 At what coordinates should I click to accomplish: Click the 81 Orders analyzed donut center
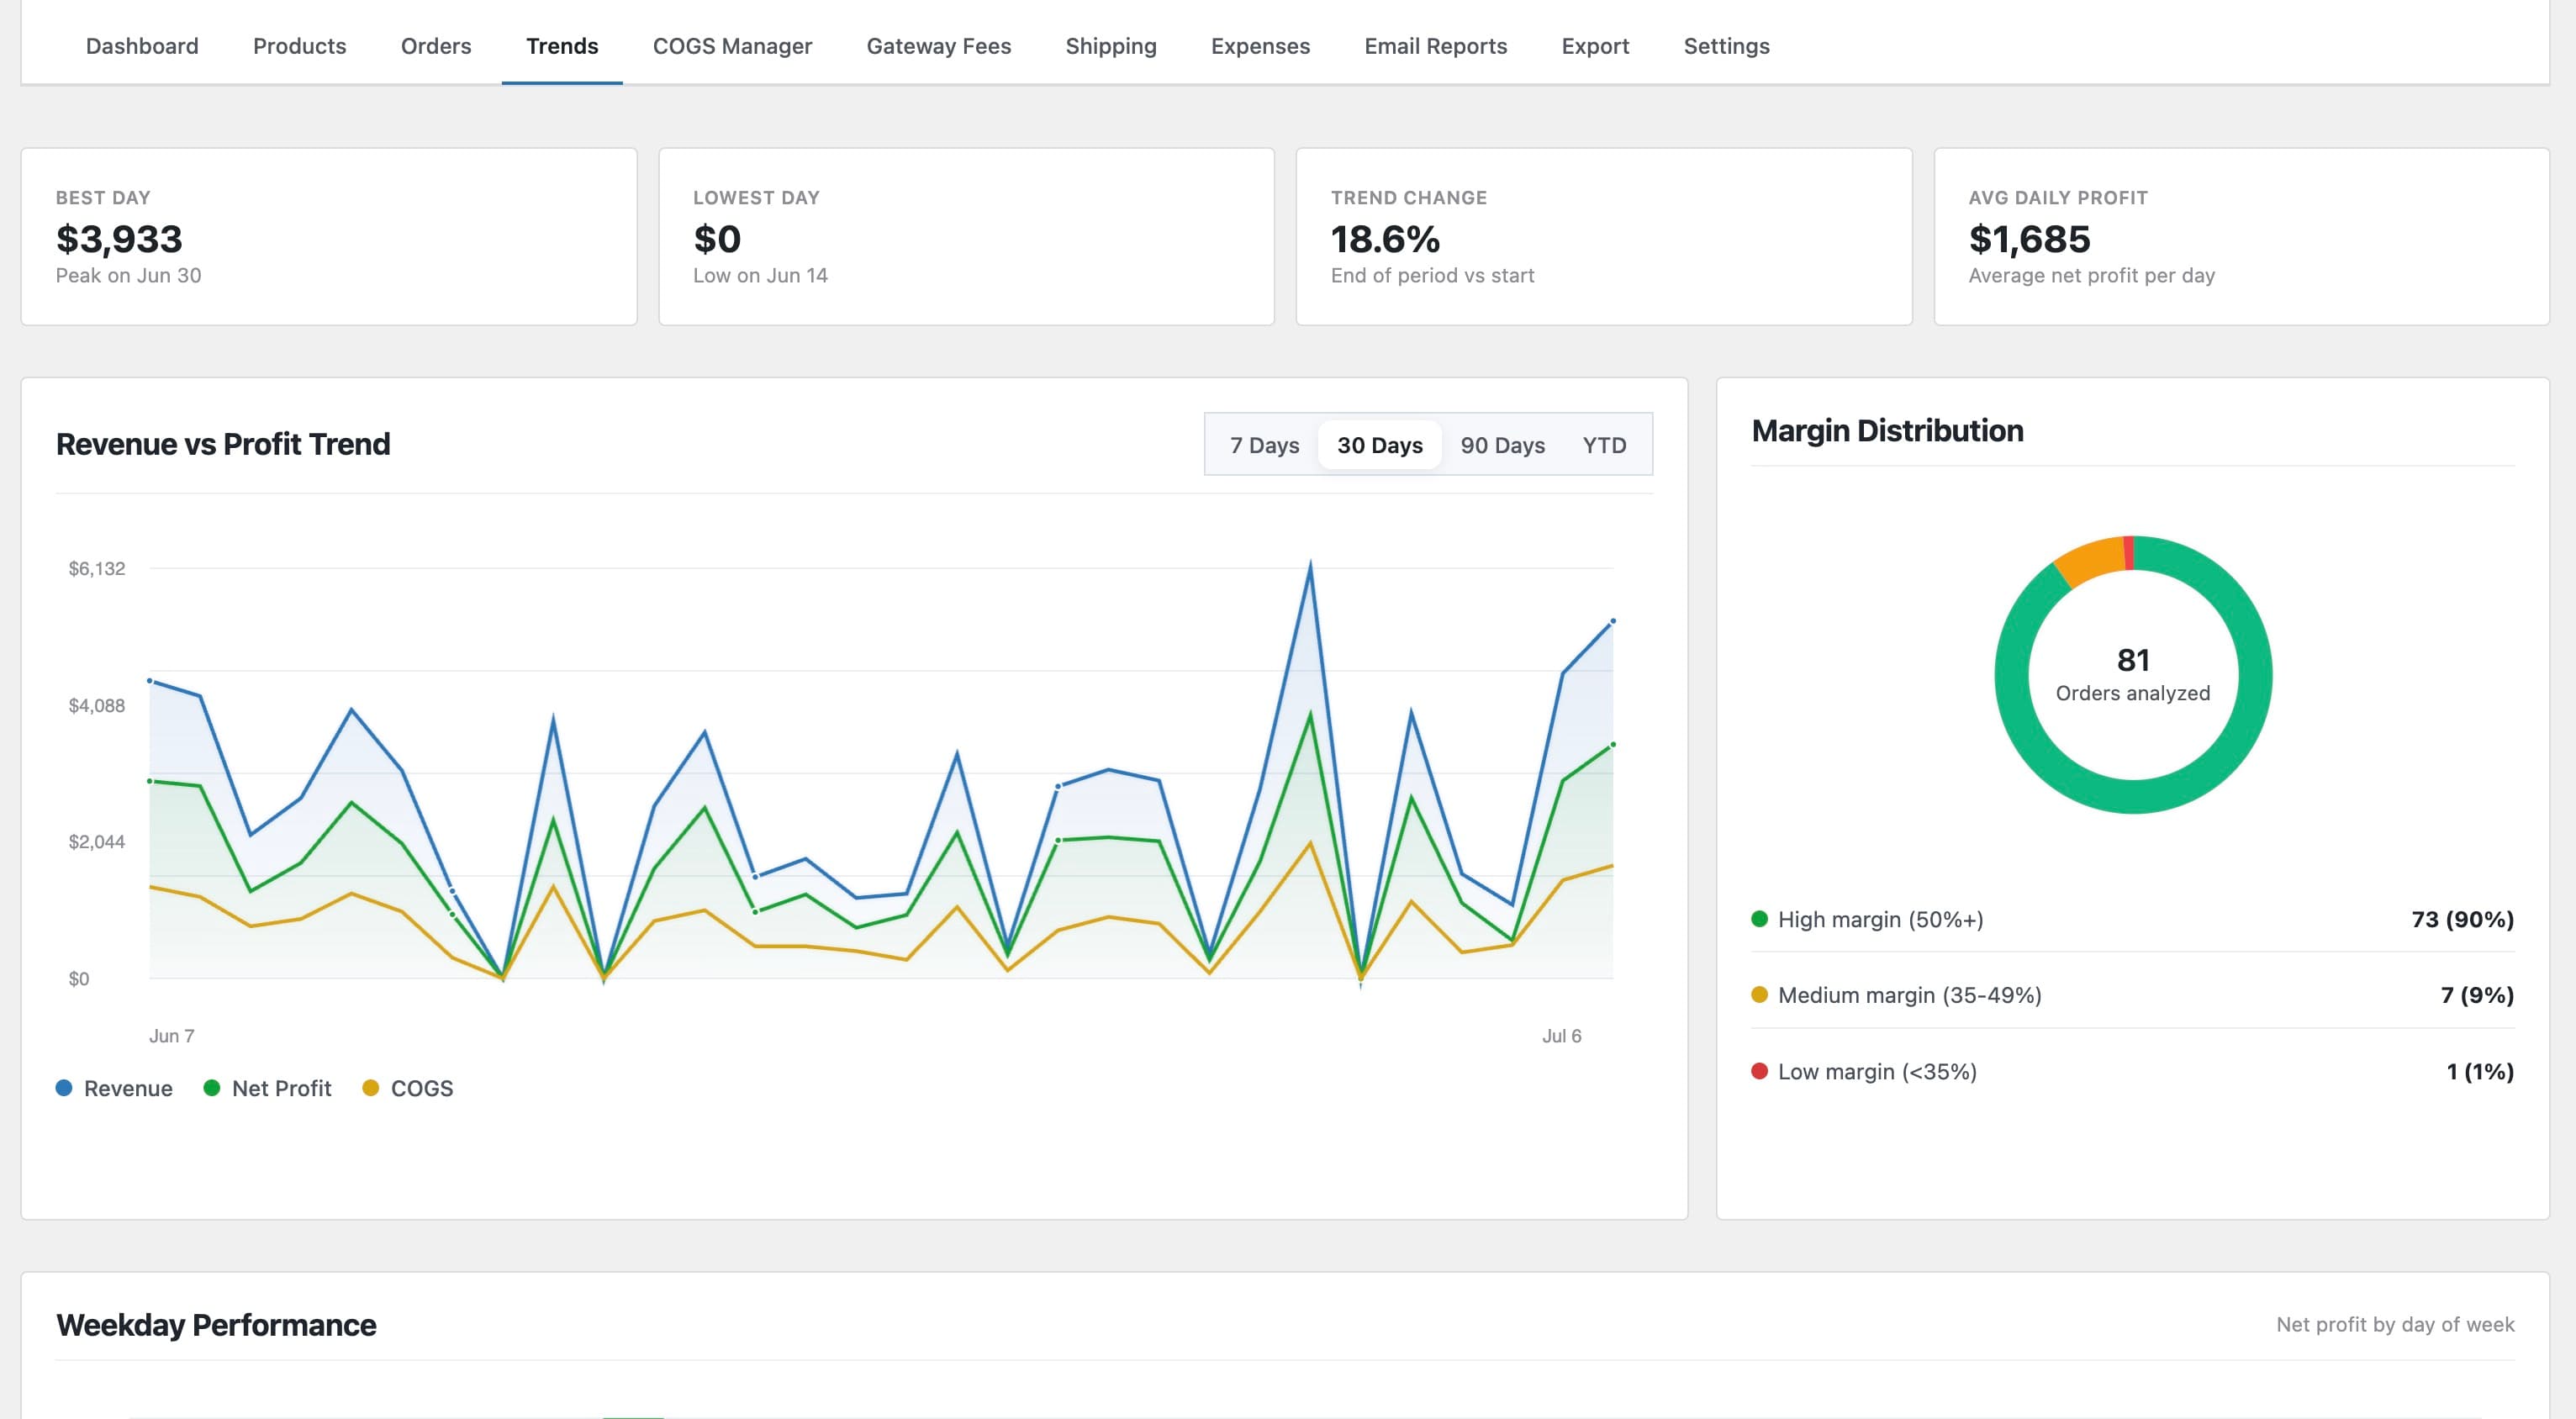pyautogui.click(x=2132, y=675)
